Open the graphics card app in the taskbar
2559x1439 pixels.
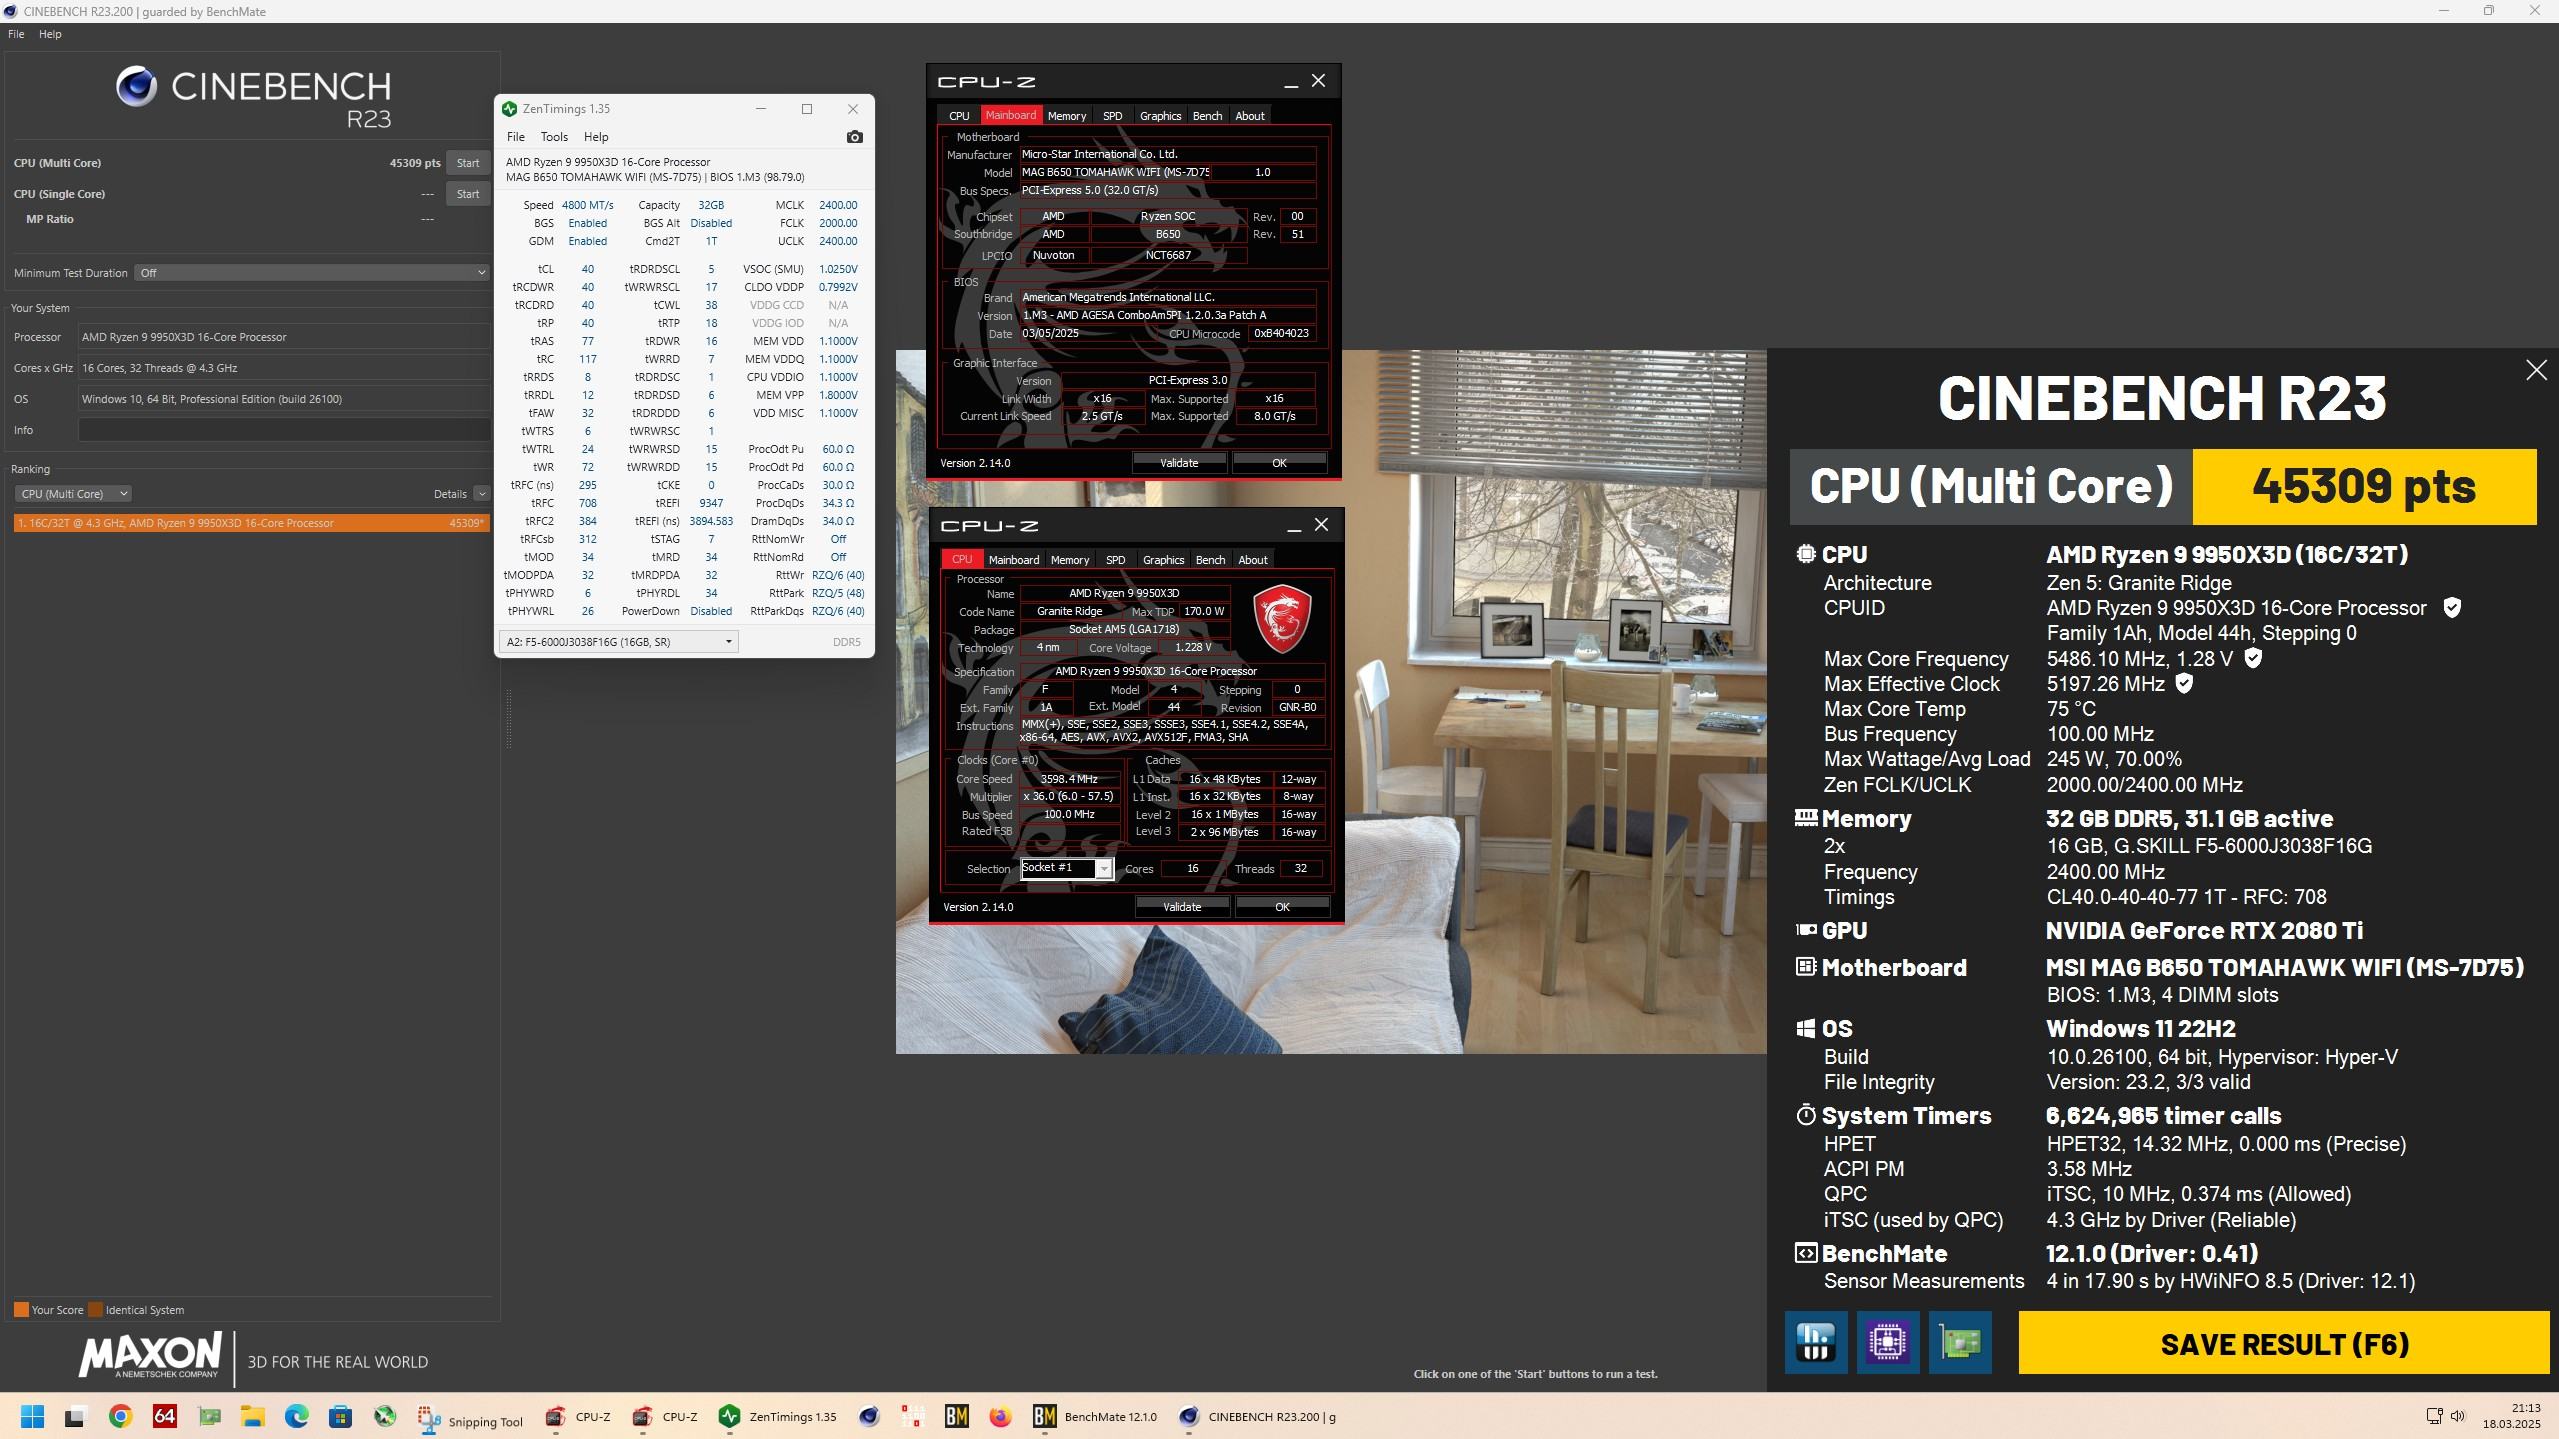point(209,1416)
